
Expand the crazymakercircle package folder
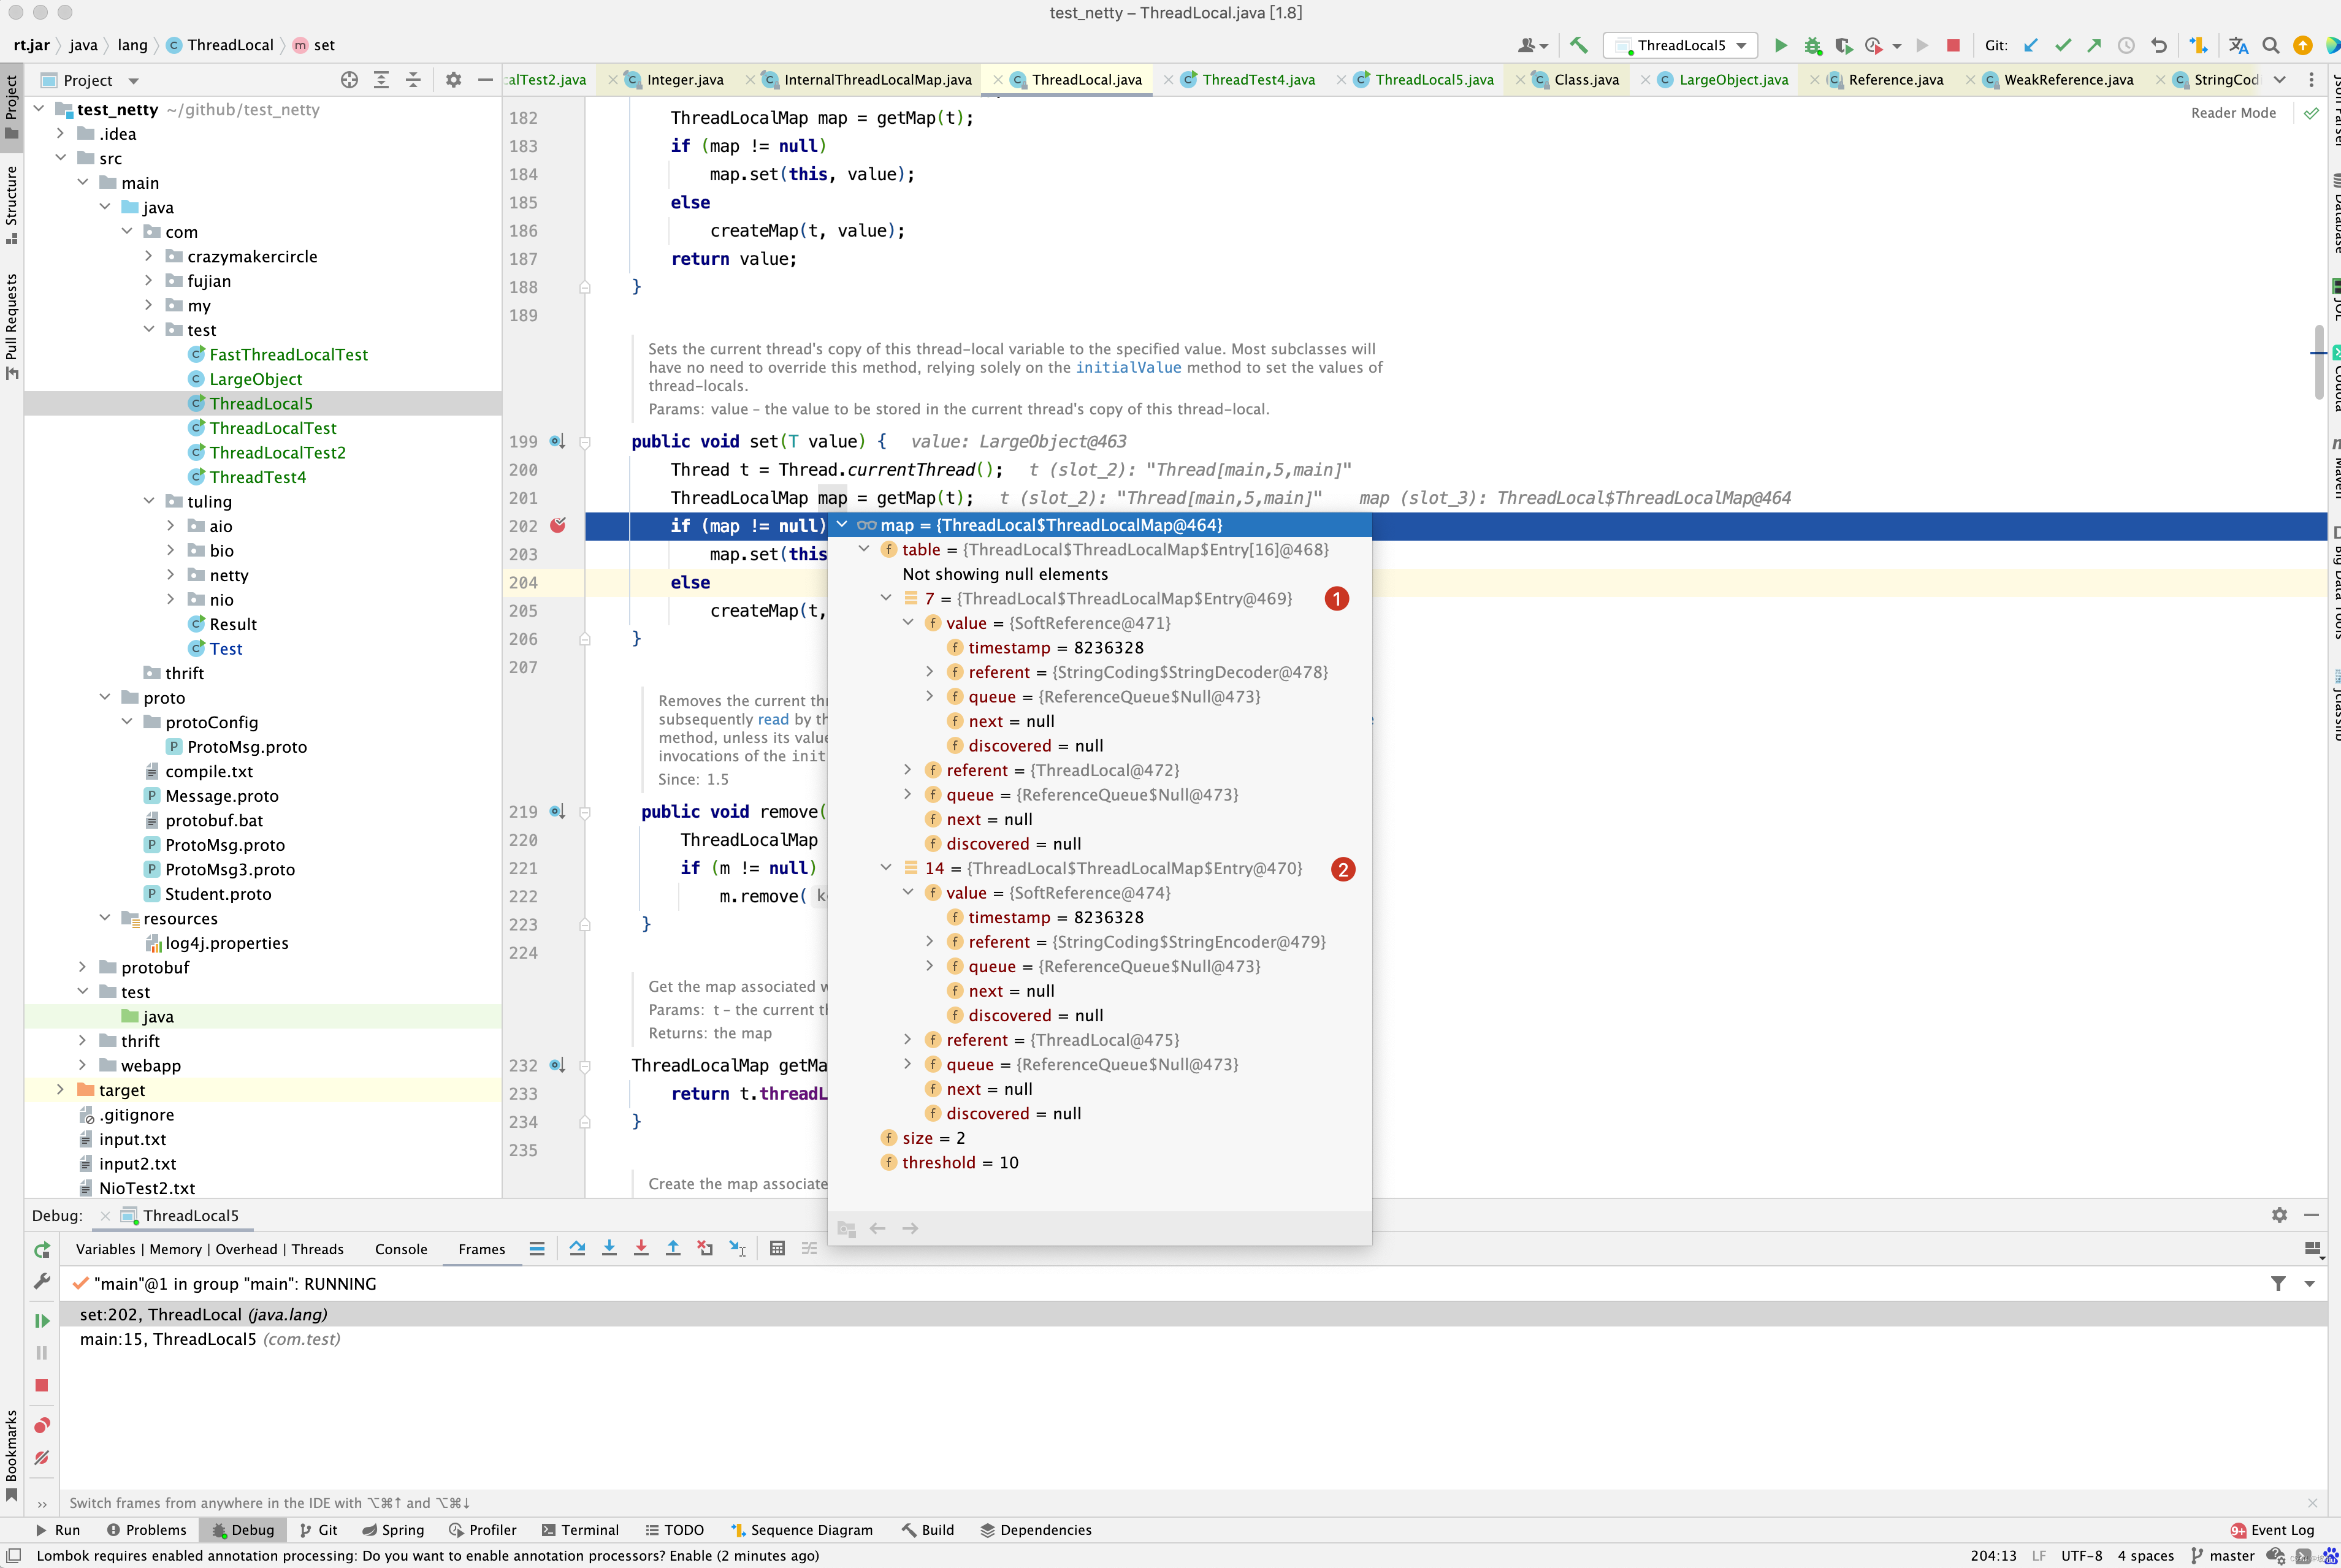[148, 256]
